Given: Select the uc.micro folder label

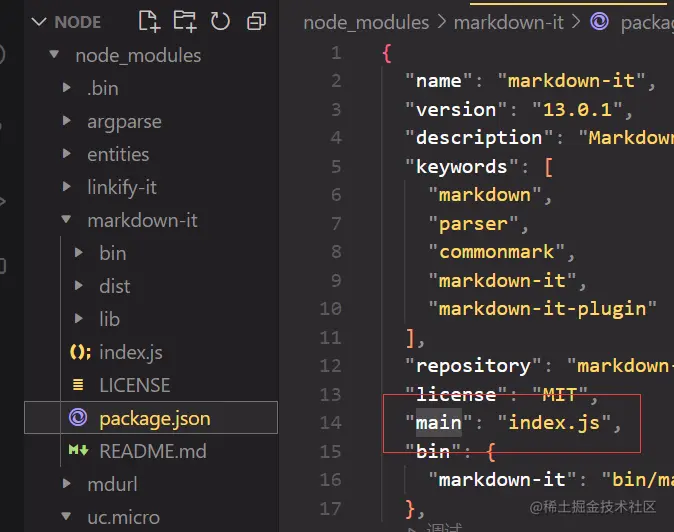Looking at the screenshot, I should point(123,518).
